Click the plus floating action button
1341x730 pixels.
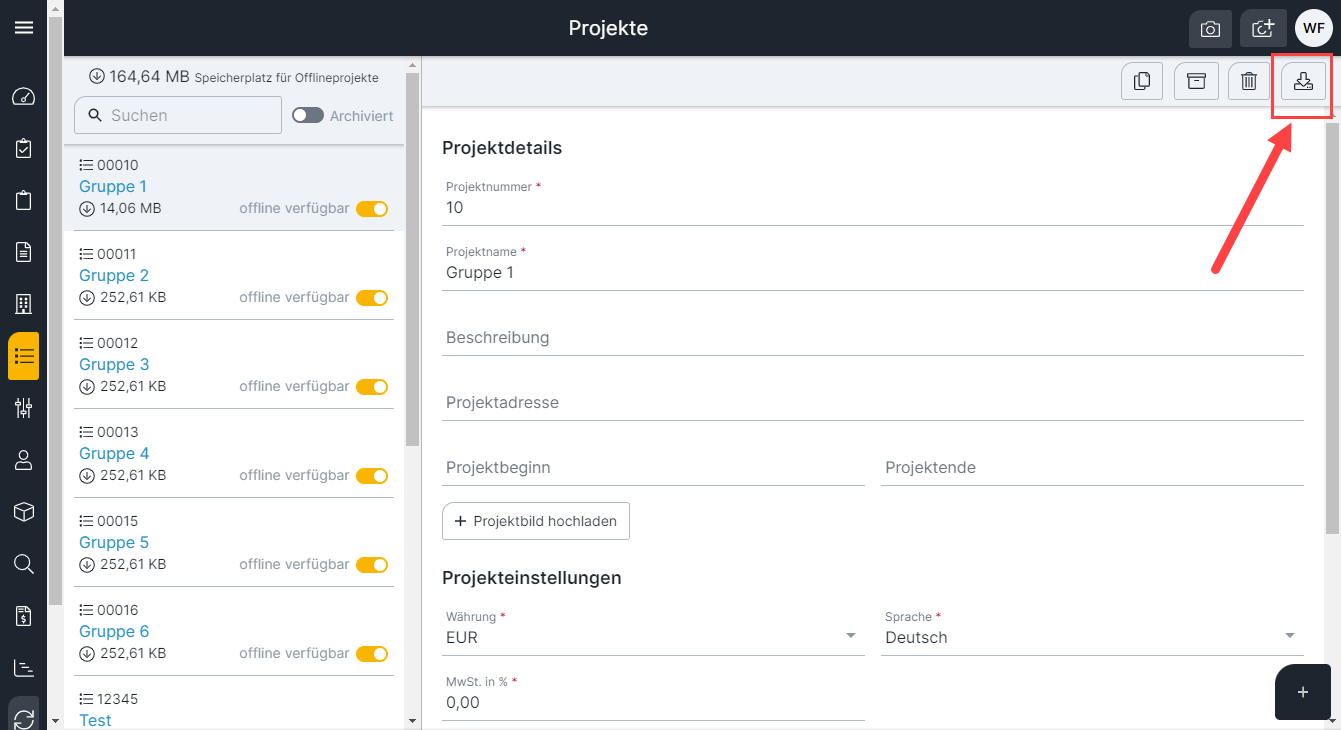[1303, 692]
